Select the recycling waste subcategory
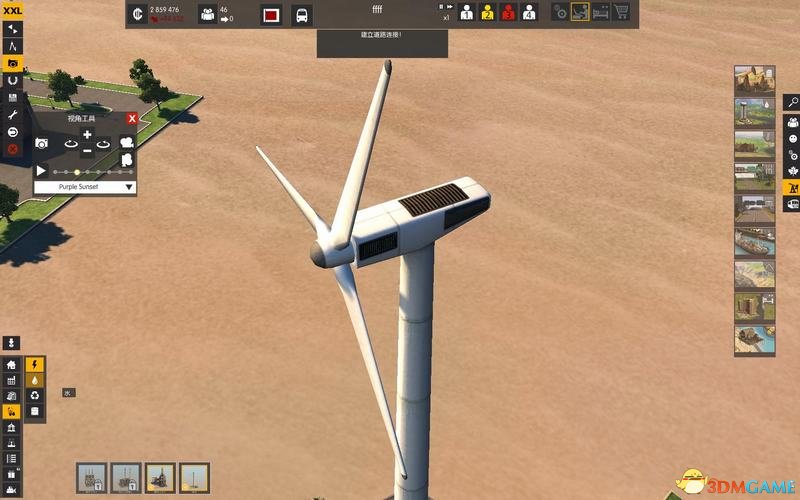The image size is (800, 500). (x=35, y=395)
